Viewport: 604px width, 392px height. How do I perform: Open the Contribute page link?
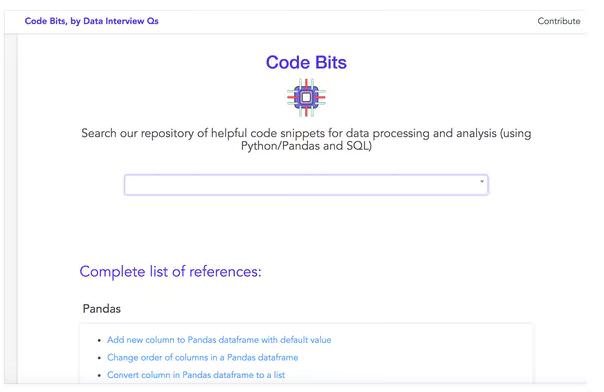559,21
